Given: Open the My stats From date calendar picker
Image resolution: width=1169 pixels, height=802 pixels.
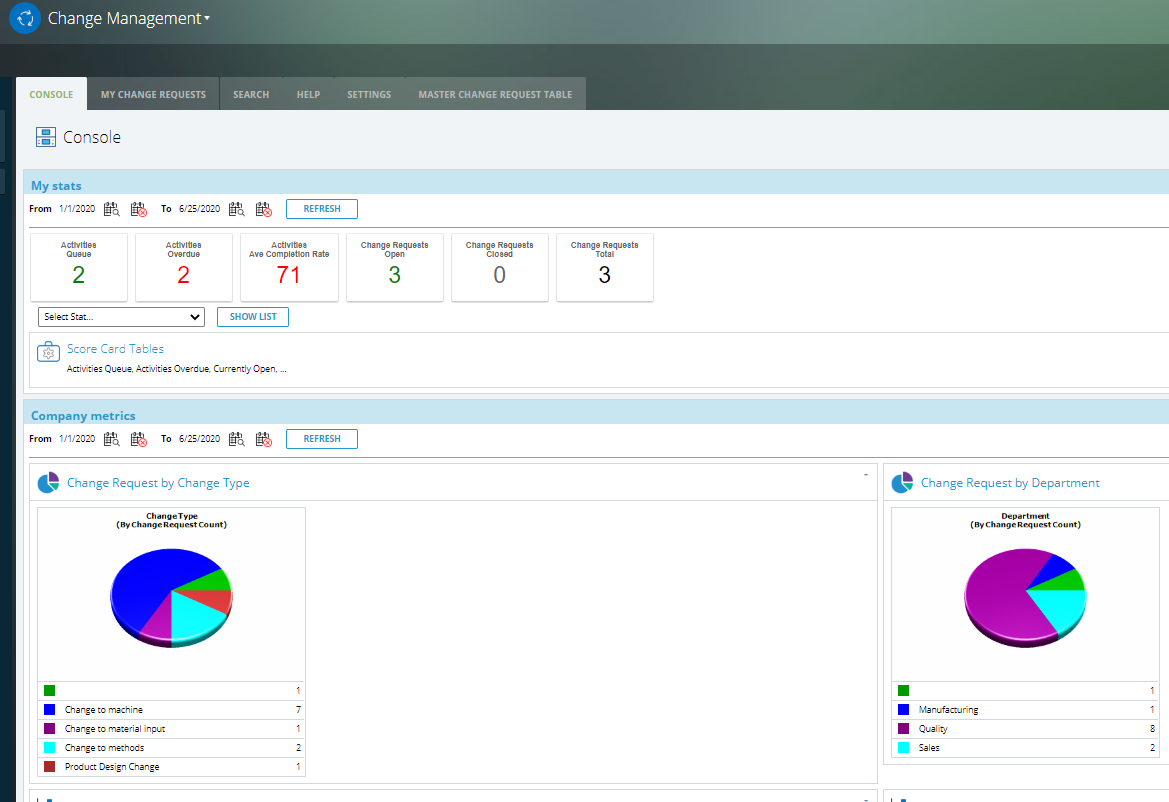Looking at the screenshot, I should [x=112, y=209].
